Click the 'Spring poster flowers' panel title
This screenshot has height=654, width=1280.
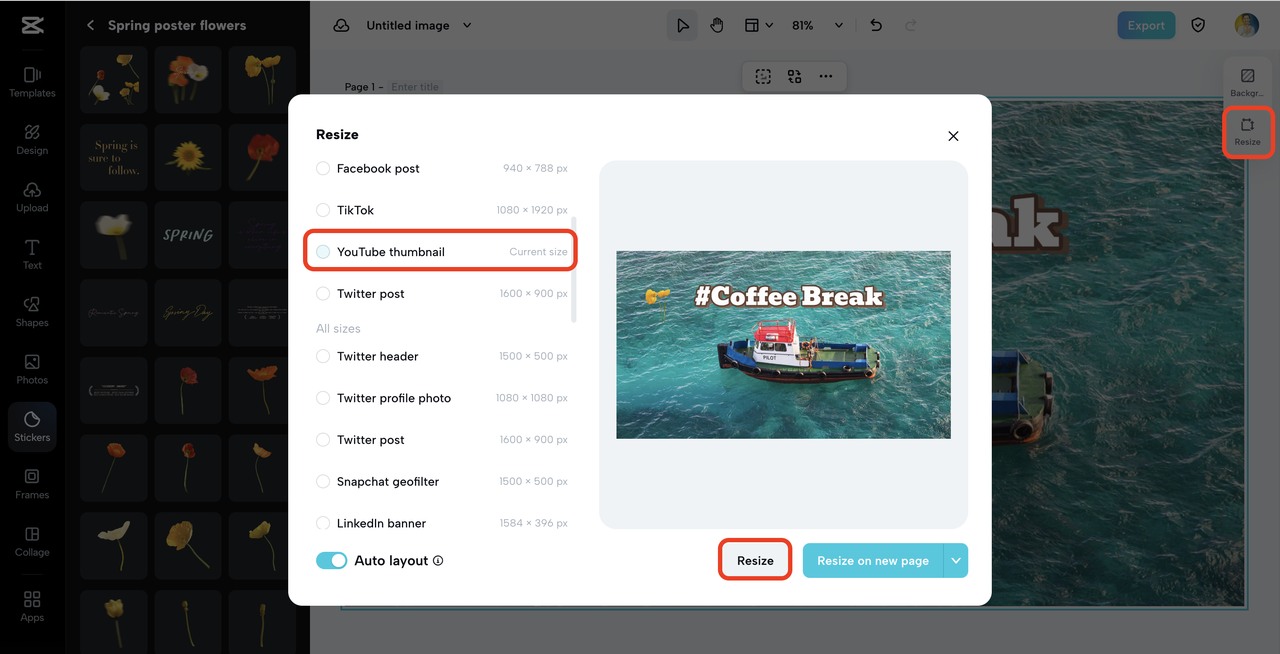tap(177, 25)
